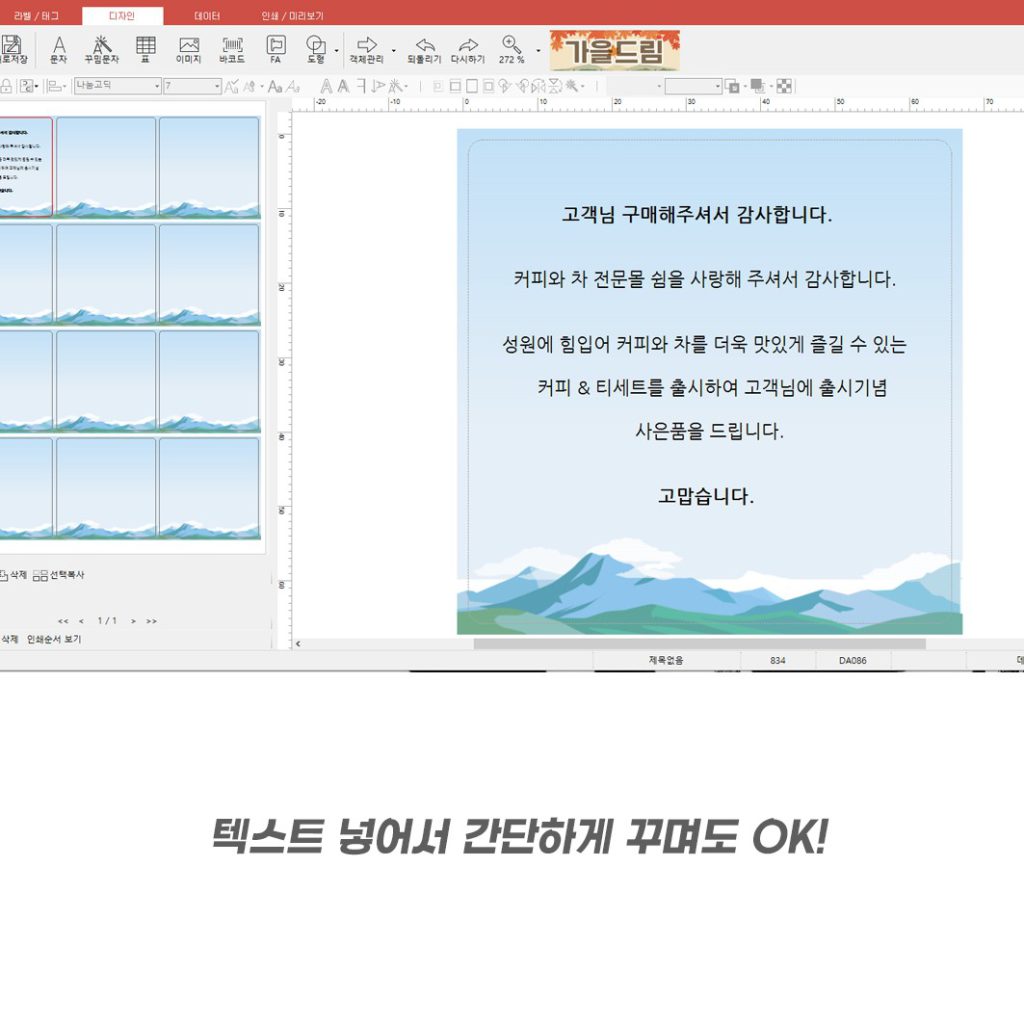The height and width of the screenshot is (1024, 1024).
Task: Expand the 객체관리 dropdown arrow
Action: 393,50
